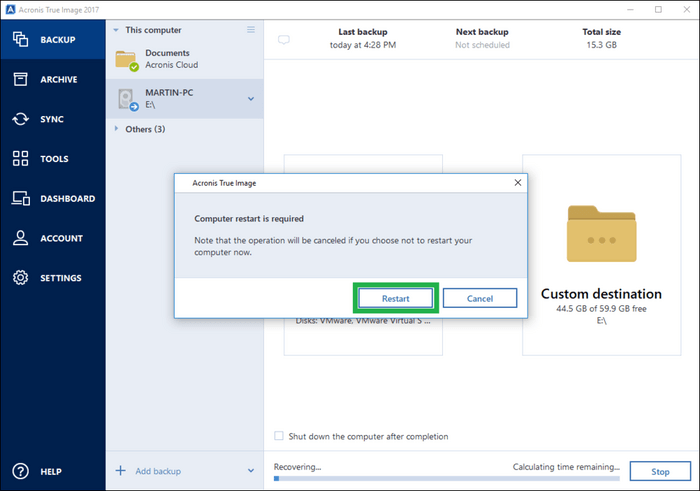
Task: Switch to the ARCHIVE tab label
Action: 59,79
